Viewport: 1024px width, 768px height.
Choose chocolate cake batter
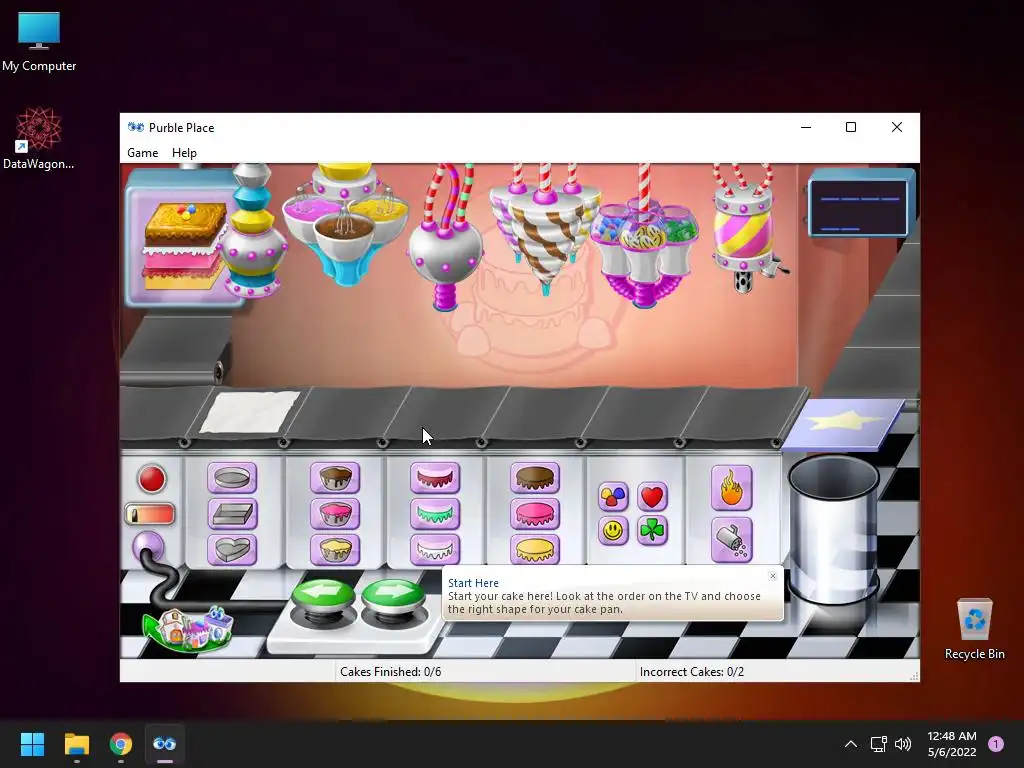pyautogui.click(x=335, y=478)
